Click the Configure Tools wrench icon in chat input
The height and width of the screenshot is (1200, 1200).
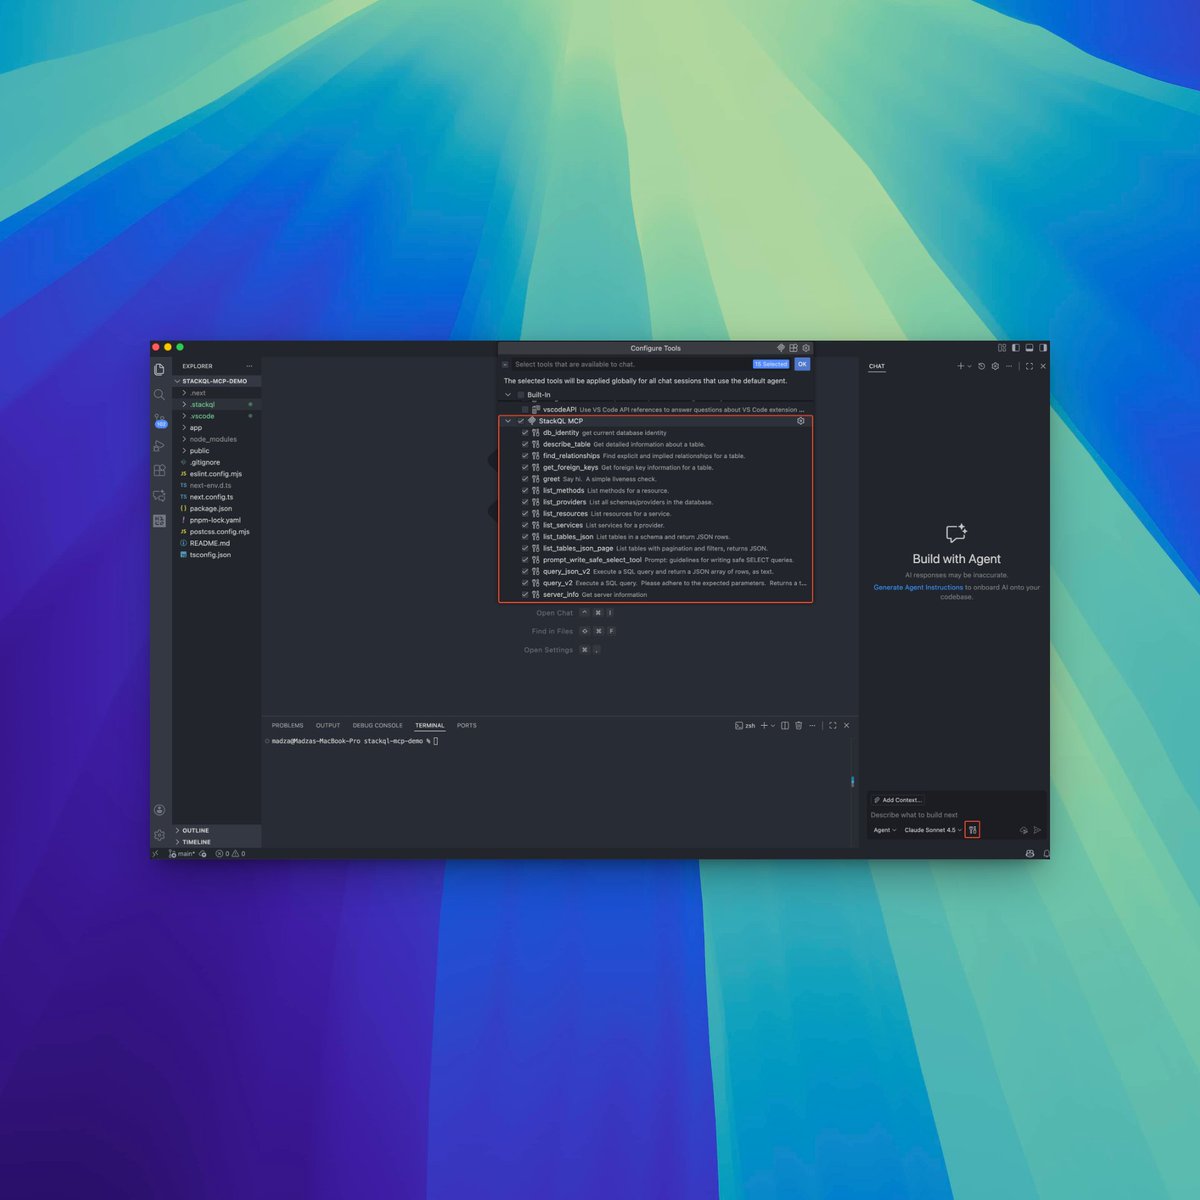click(972, 830)
